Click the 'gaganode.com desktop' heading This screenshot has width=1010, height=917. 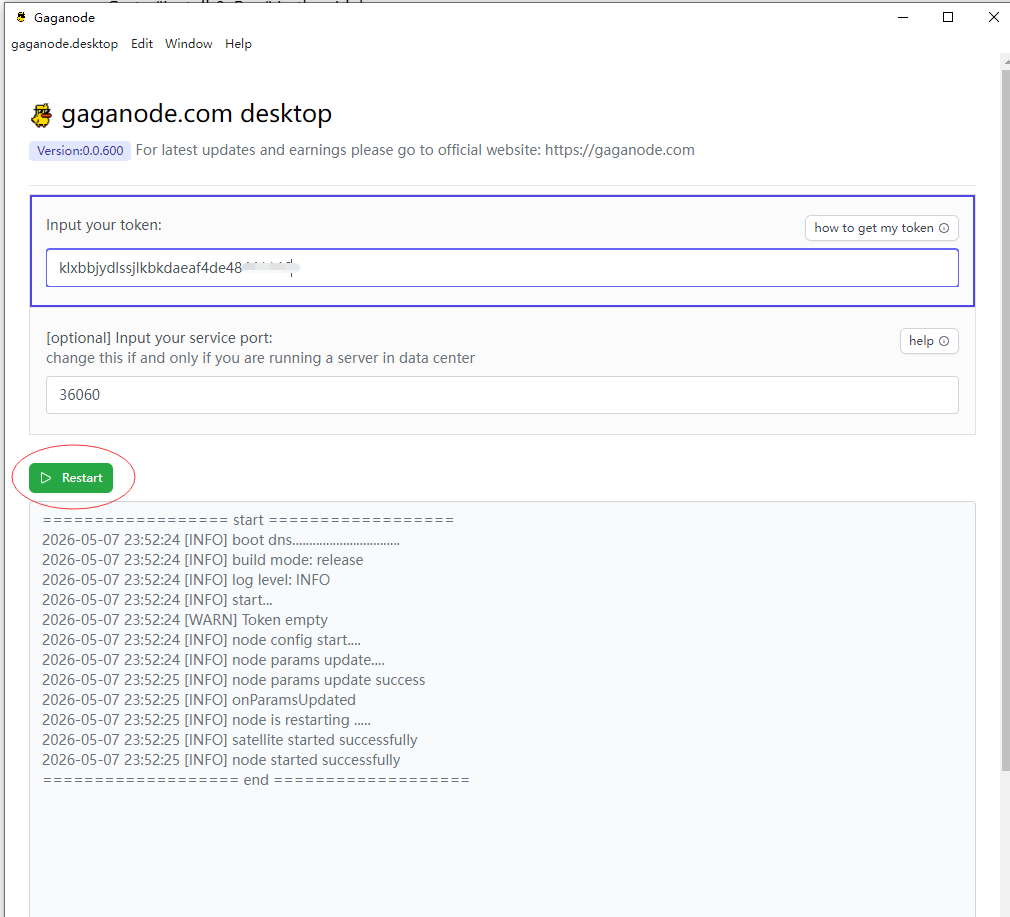196,113
